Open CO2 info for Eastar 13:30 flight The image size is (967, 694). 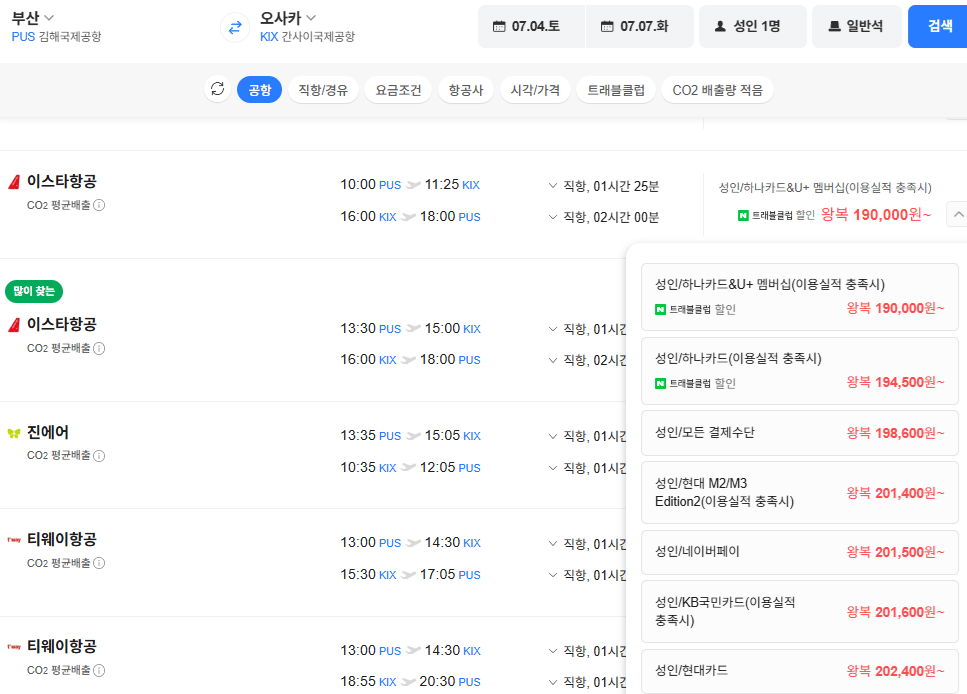point(99,348)
